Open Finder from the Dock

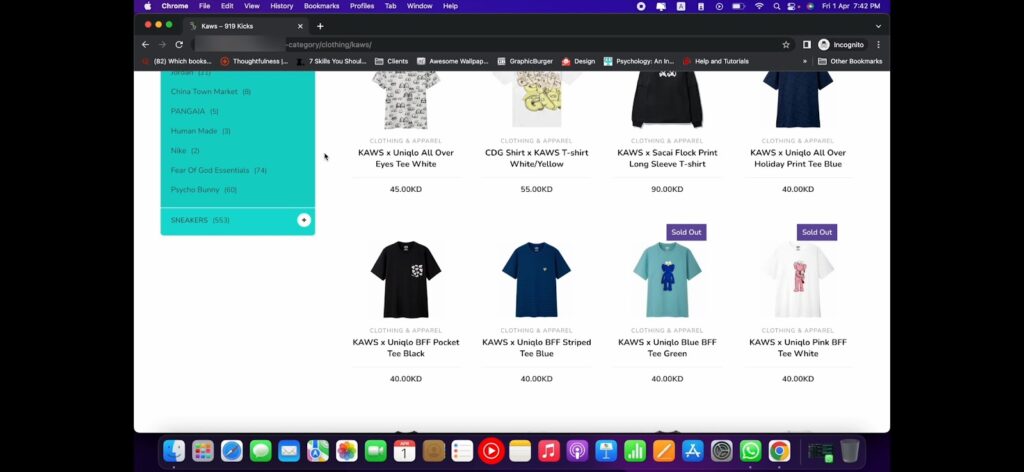174,450
